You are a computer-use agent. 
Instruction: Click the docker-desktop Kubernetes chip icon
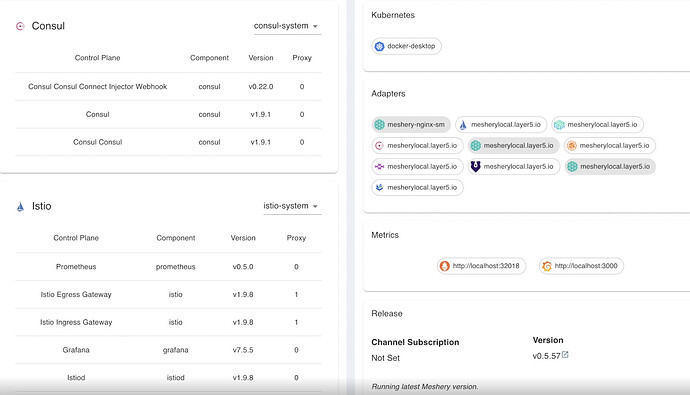(379, 46)
